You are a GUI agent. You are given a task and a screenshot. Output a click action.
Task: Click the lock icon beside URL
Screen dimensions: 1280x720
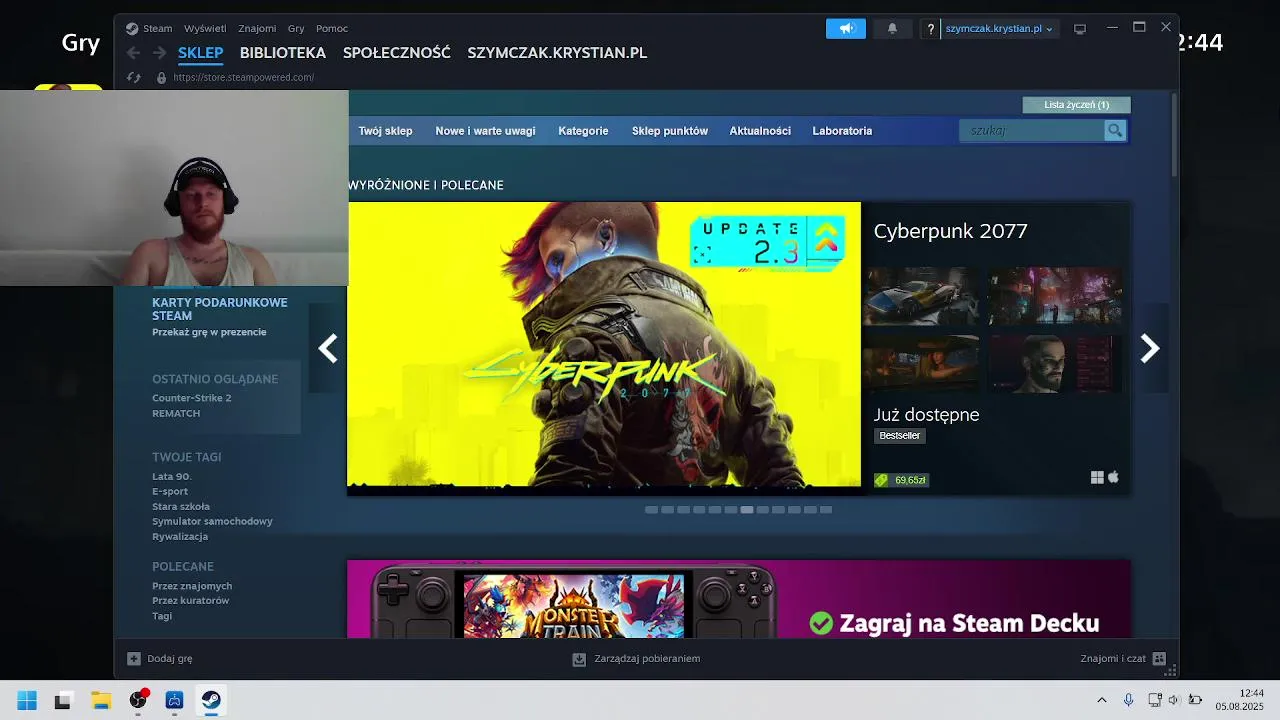pyautogui.click(x=161, y=77)
